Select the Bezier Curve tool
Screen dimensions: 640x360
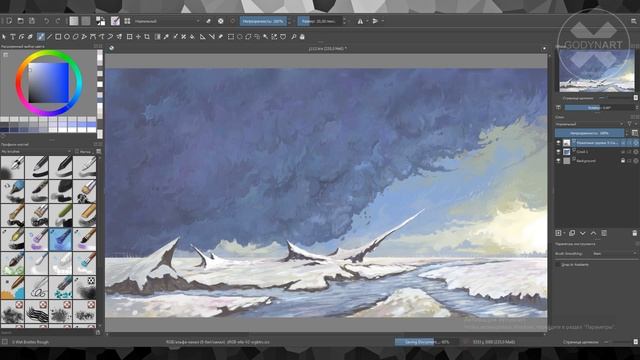point(93,37)
